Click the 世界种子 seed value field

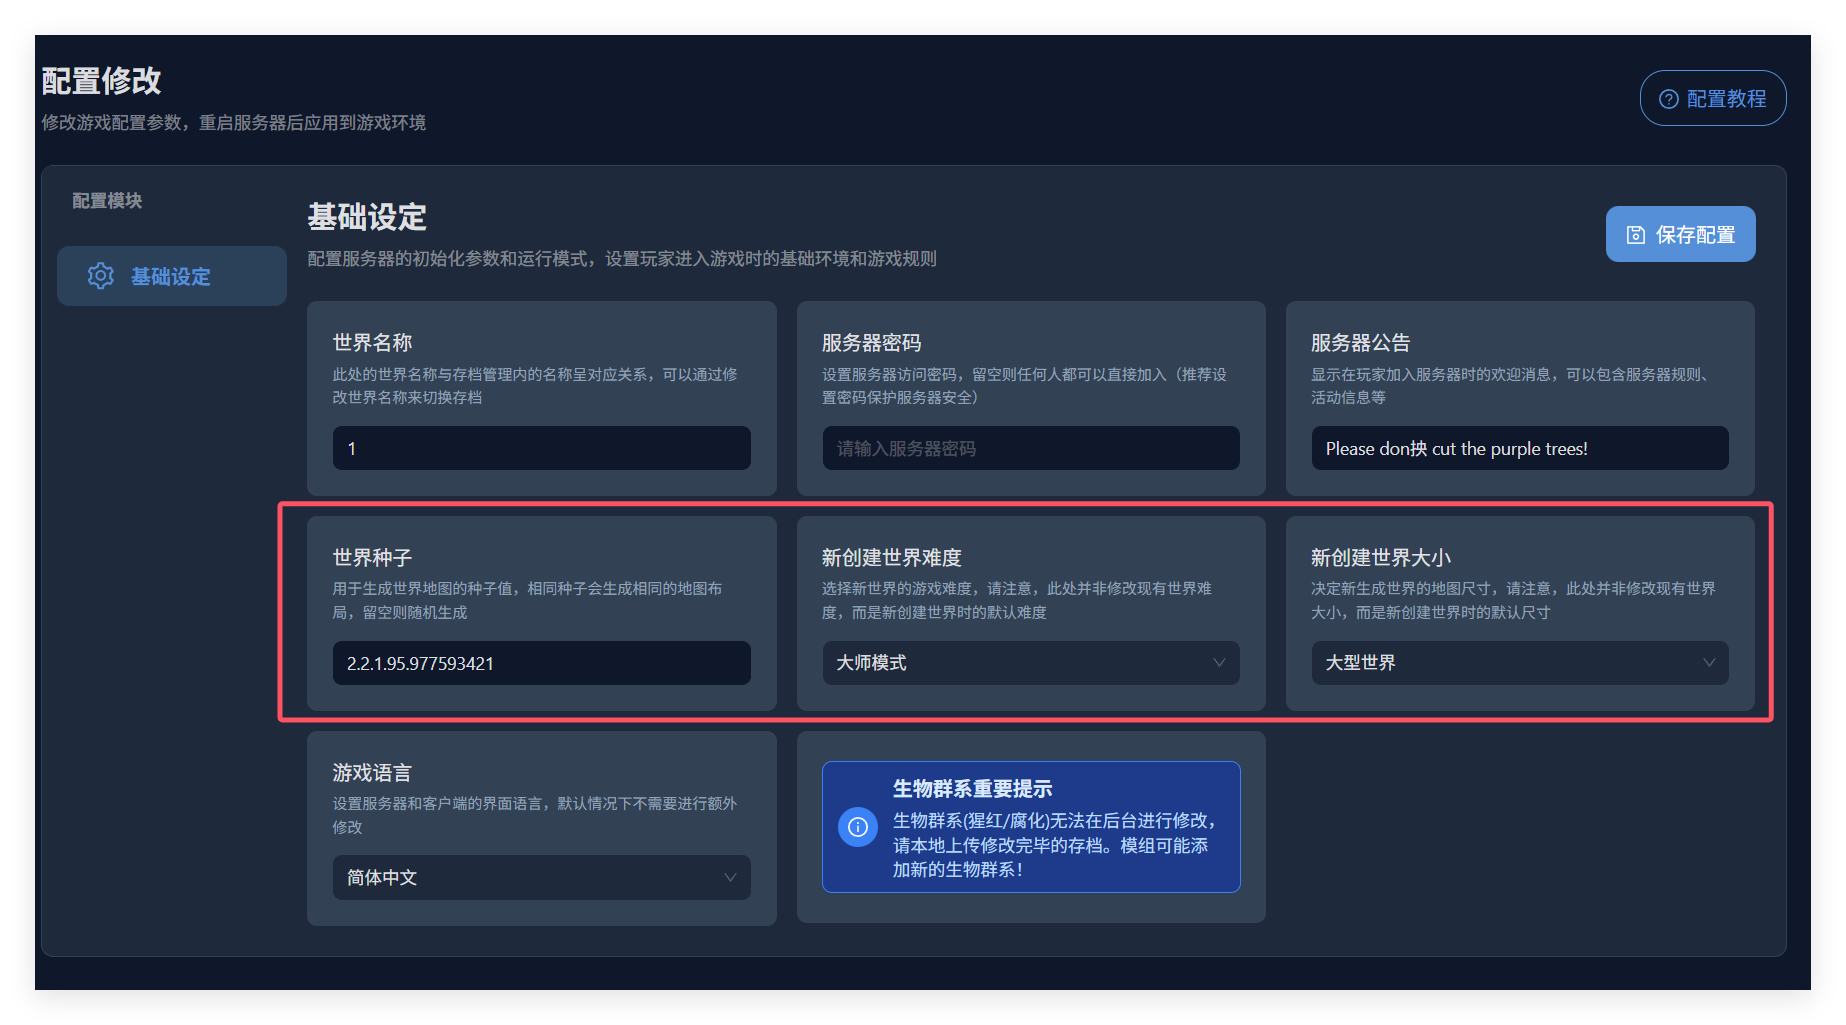tap(540, 663)
